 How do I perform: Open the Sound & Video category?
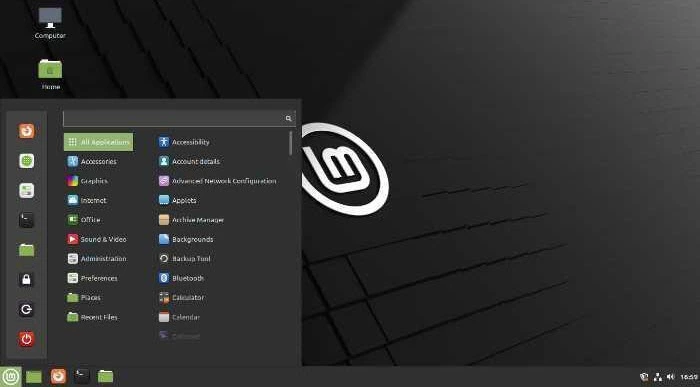tap(98, 239)
